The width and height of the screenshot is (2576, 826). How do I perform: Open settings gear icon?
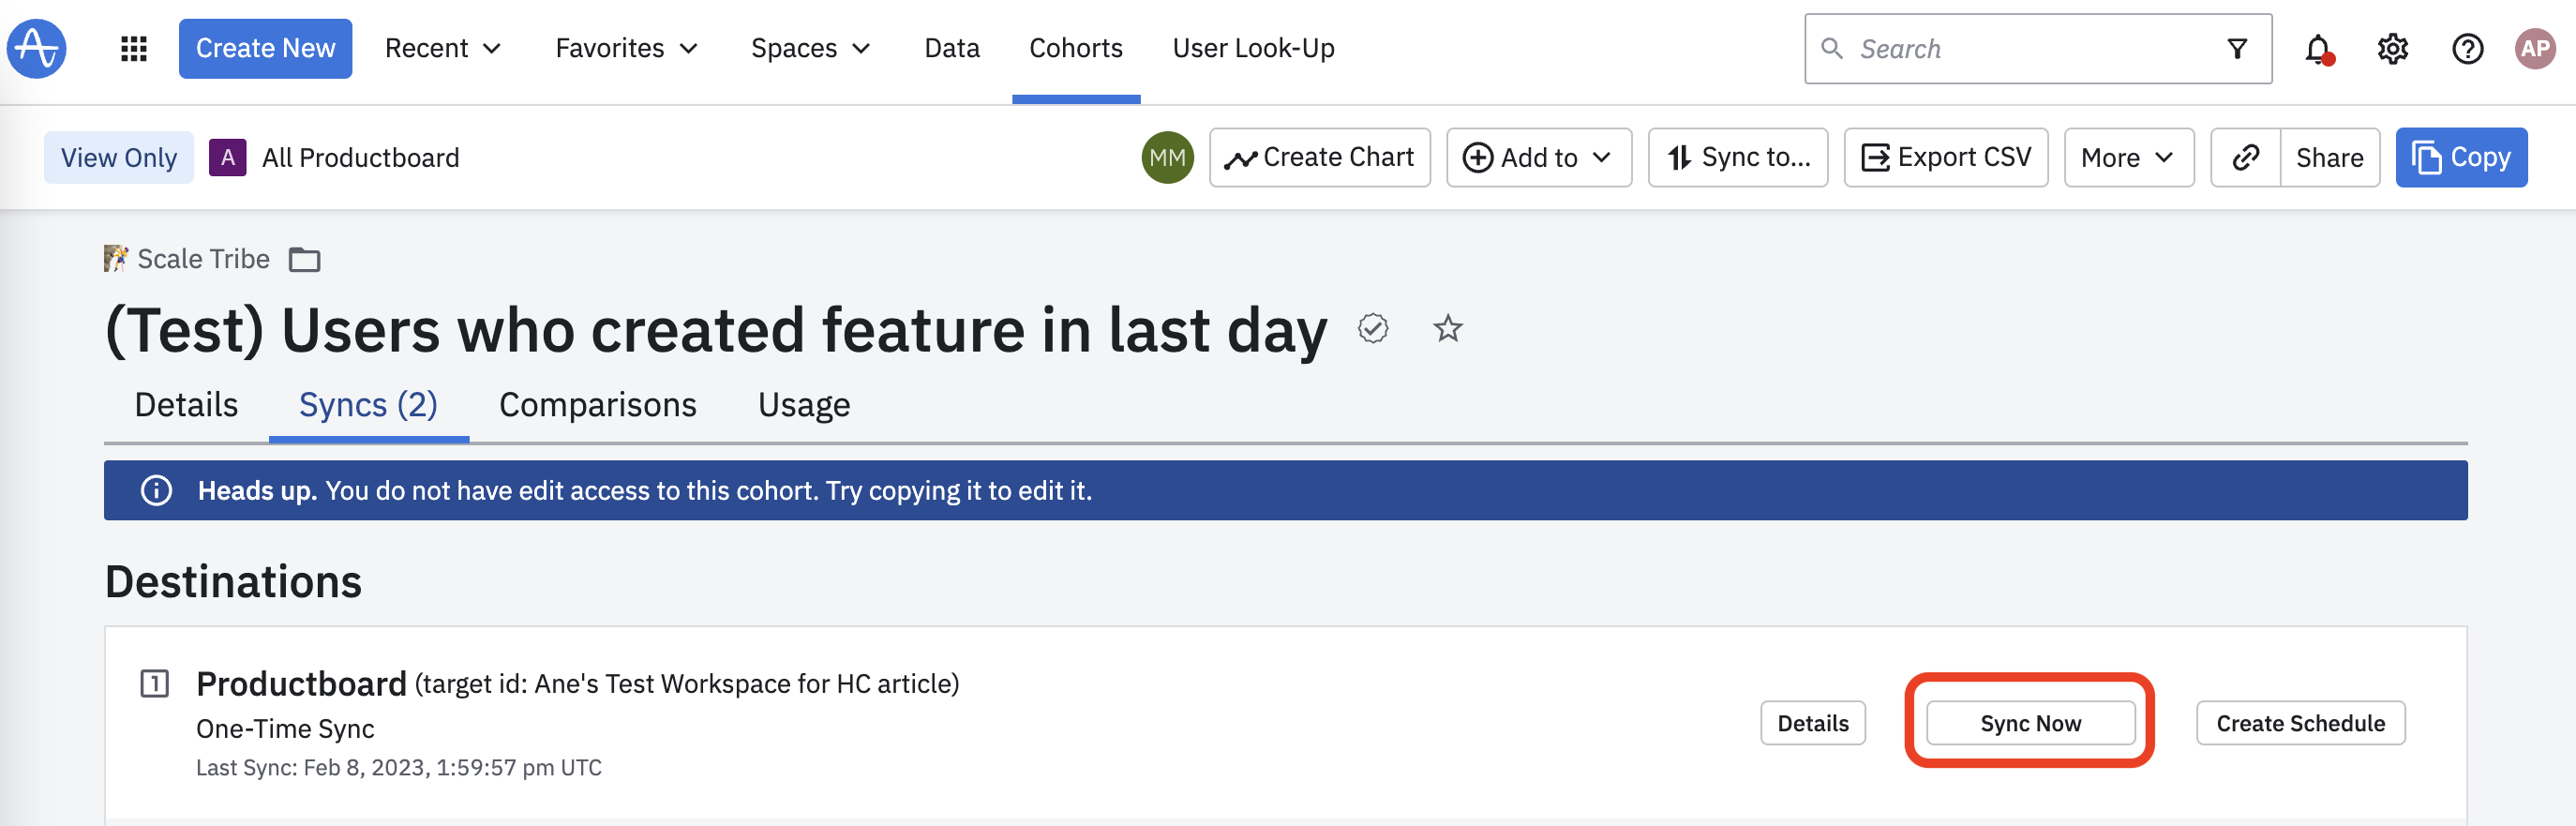[2393, 49]
